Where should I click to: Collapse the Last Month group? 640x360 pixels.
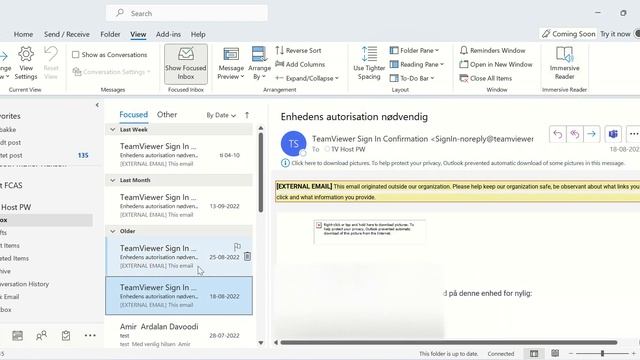pos(113,180)
